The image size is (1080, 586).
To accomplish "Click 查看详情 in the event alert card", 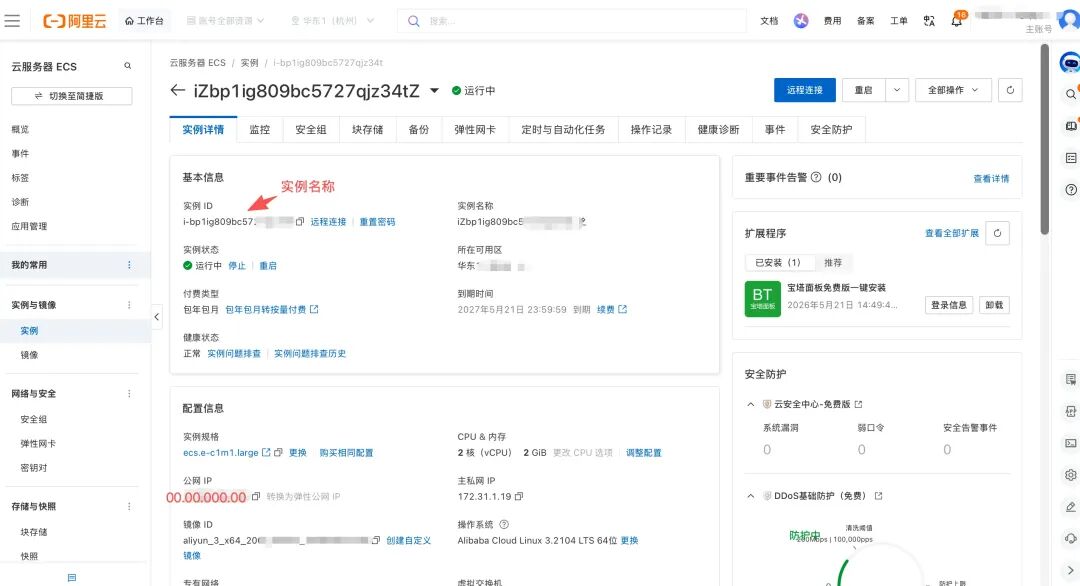I will (x=991, y=179).
